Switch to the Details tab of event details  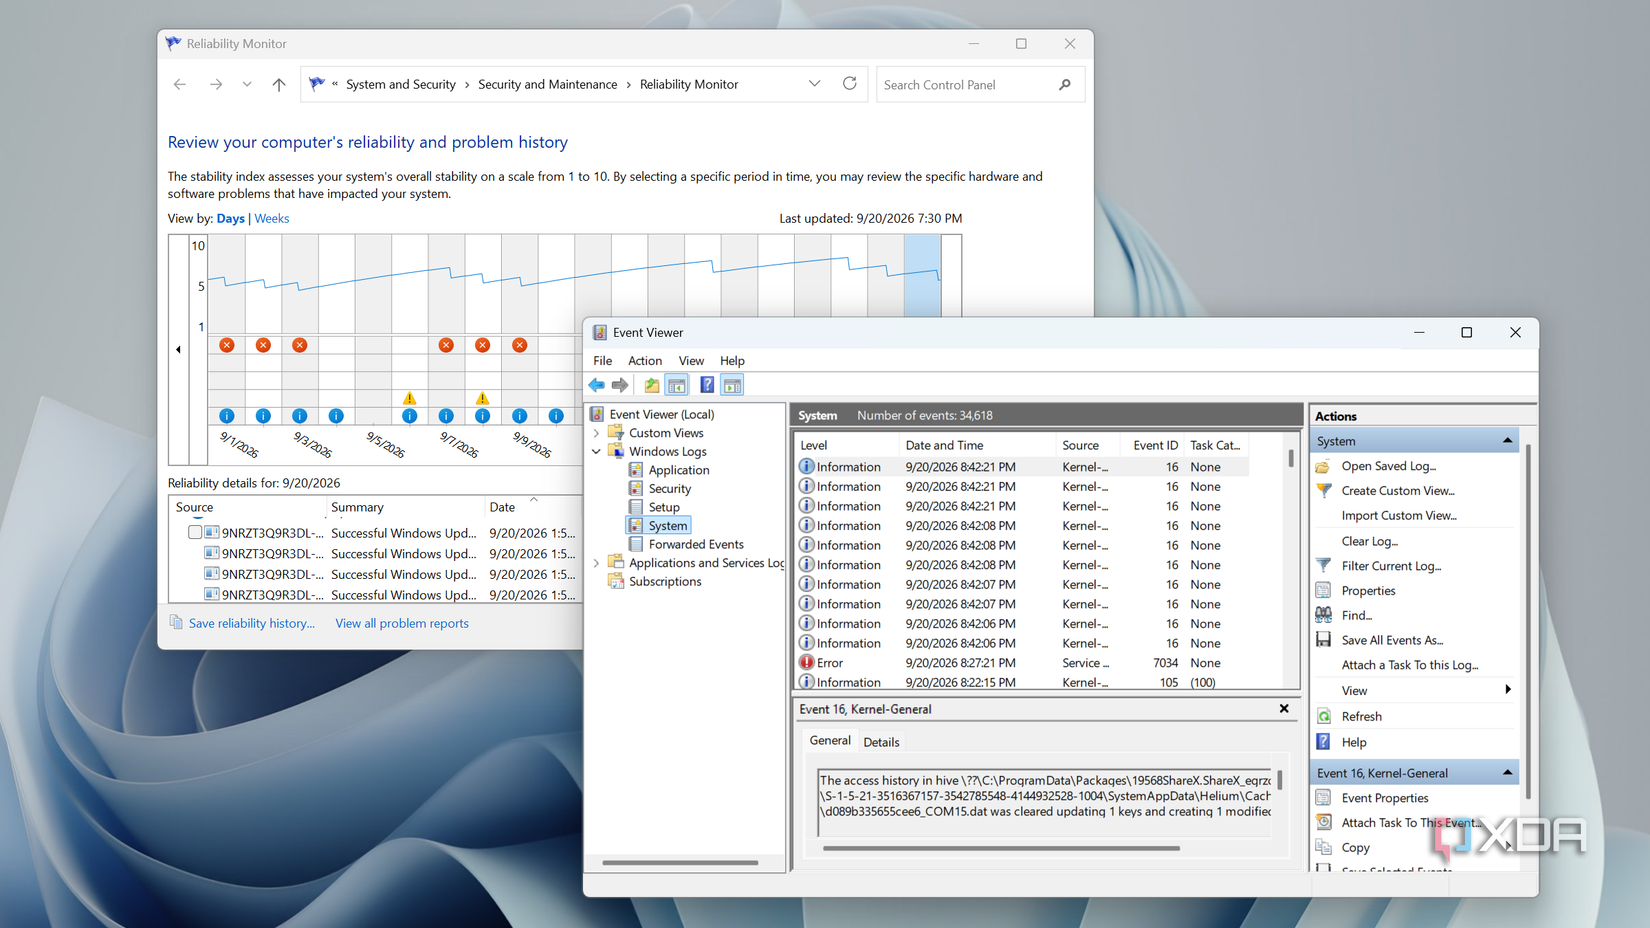pos(881,742)
